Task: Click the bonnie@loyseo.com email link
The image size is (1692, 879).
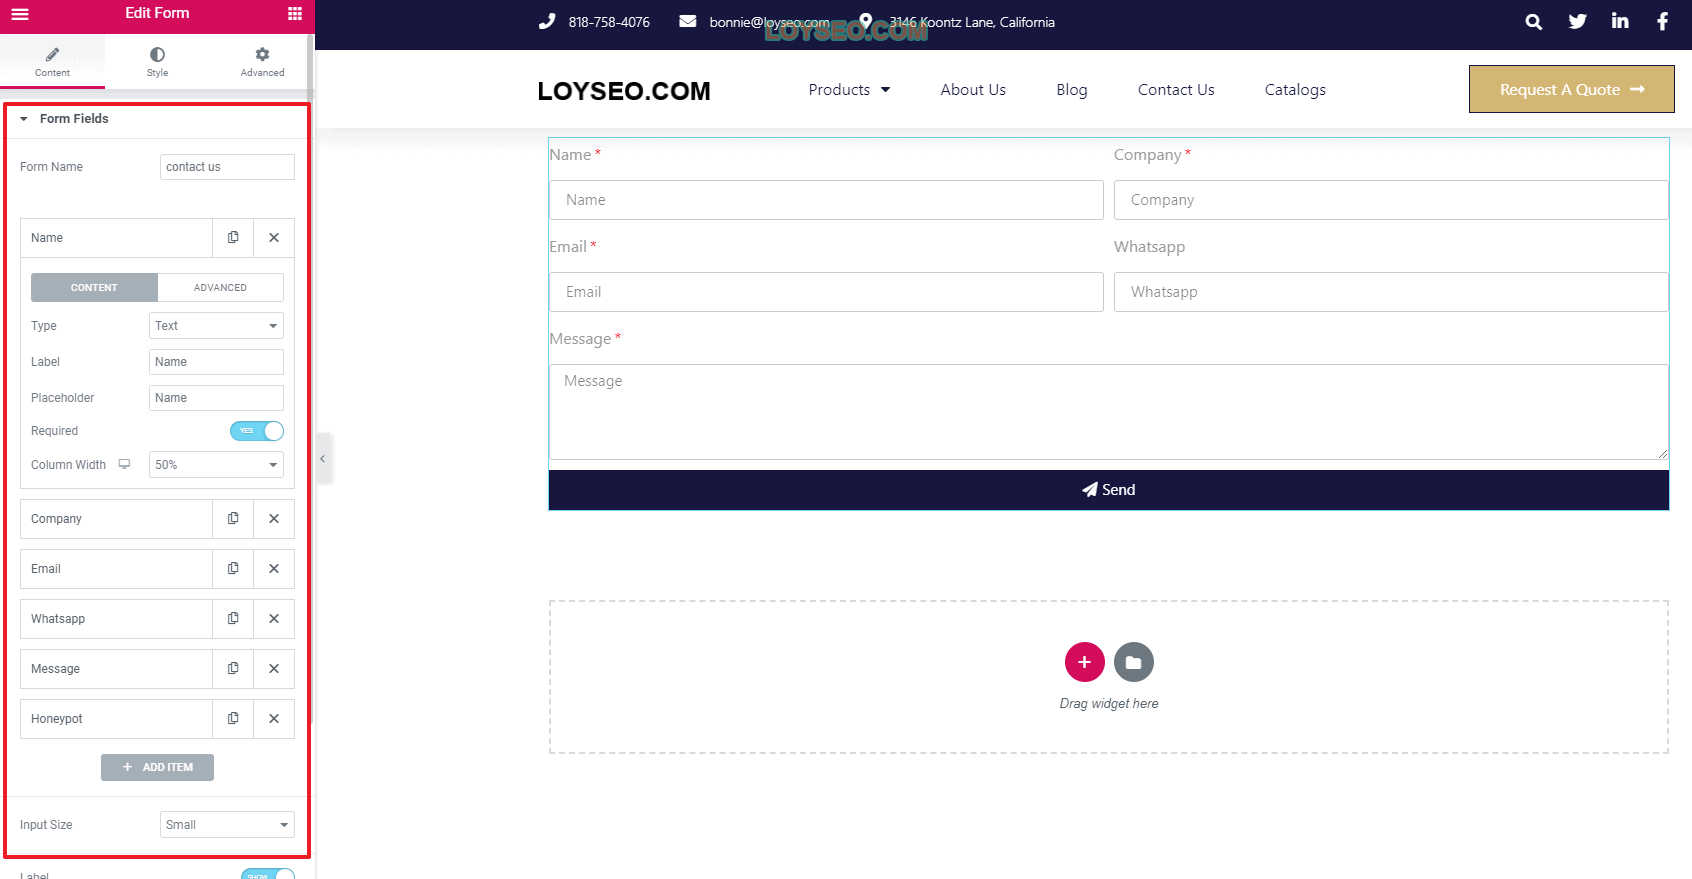Action: [769, 22]
